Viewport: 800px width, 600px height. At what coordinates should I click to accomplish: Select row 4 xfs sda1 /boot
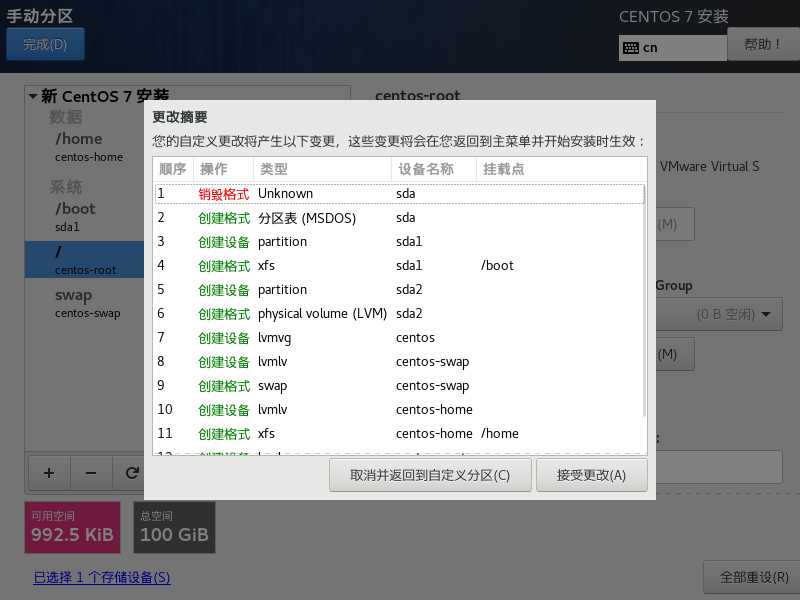point(399,266)
